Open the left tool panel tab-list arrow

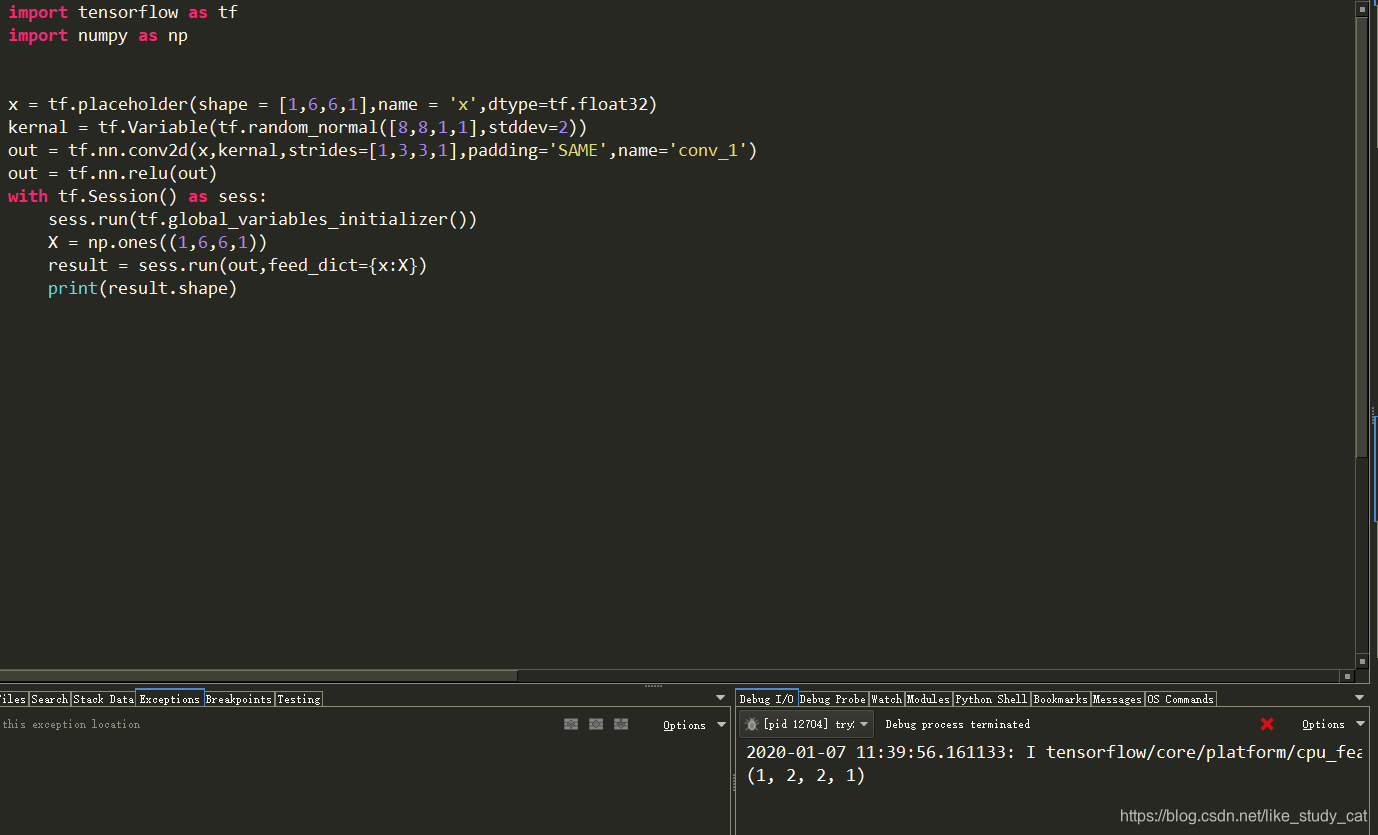point(721,698)
